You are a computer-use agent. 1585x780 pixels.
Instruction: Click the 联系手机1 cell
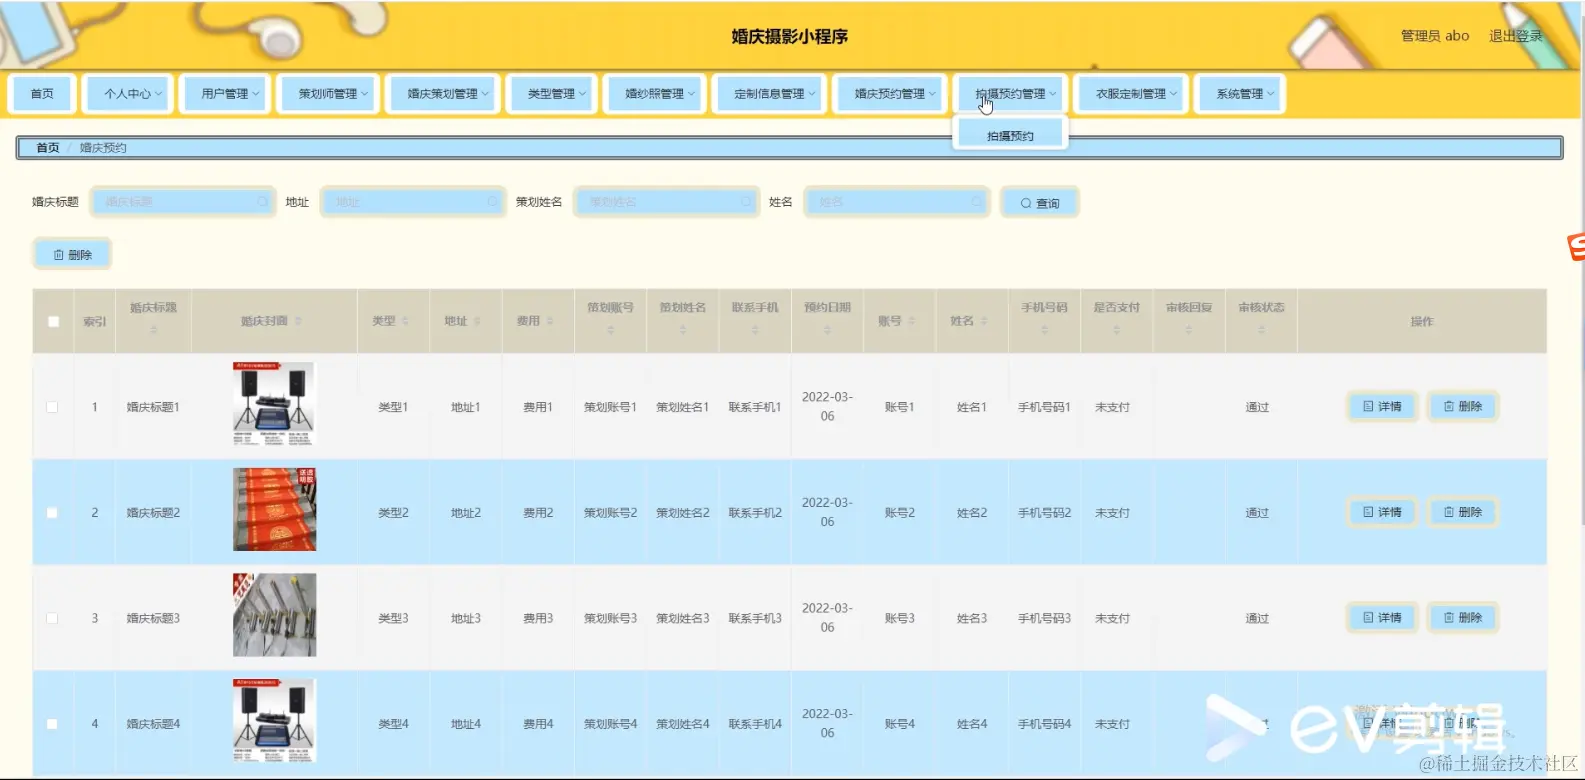(755, 407)
